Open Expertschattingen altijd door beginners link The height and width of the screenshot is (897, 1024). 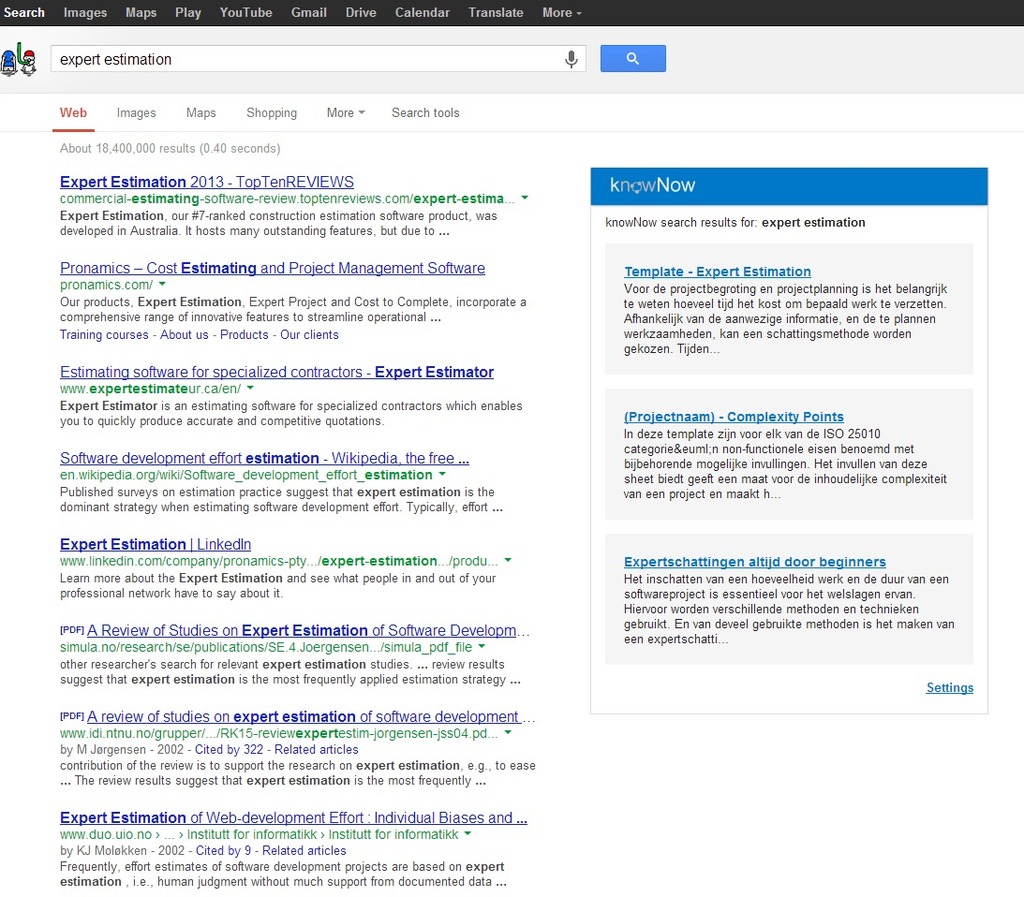755,561
